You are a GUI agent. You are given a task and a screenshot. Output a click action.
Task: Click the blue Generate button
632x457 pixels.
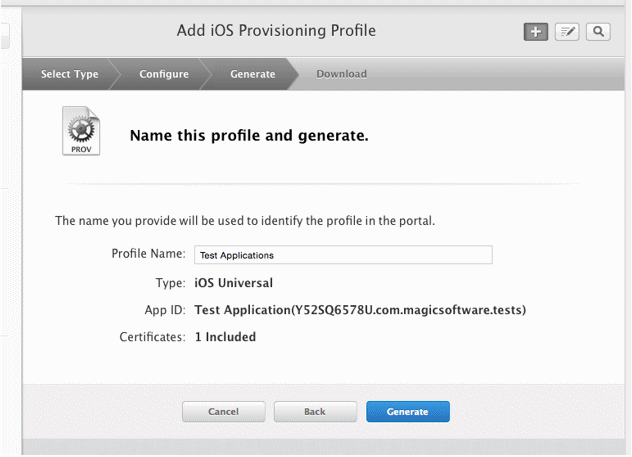(x=408, y=411)
